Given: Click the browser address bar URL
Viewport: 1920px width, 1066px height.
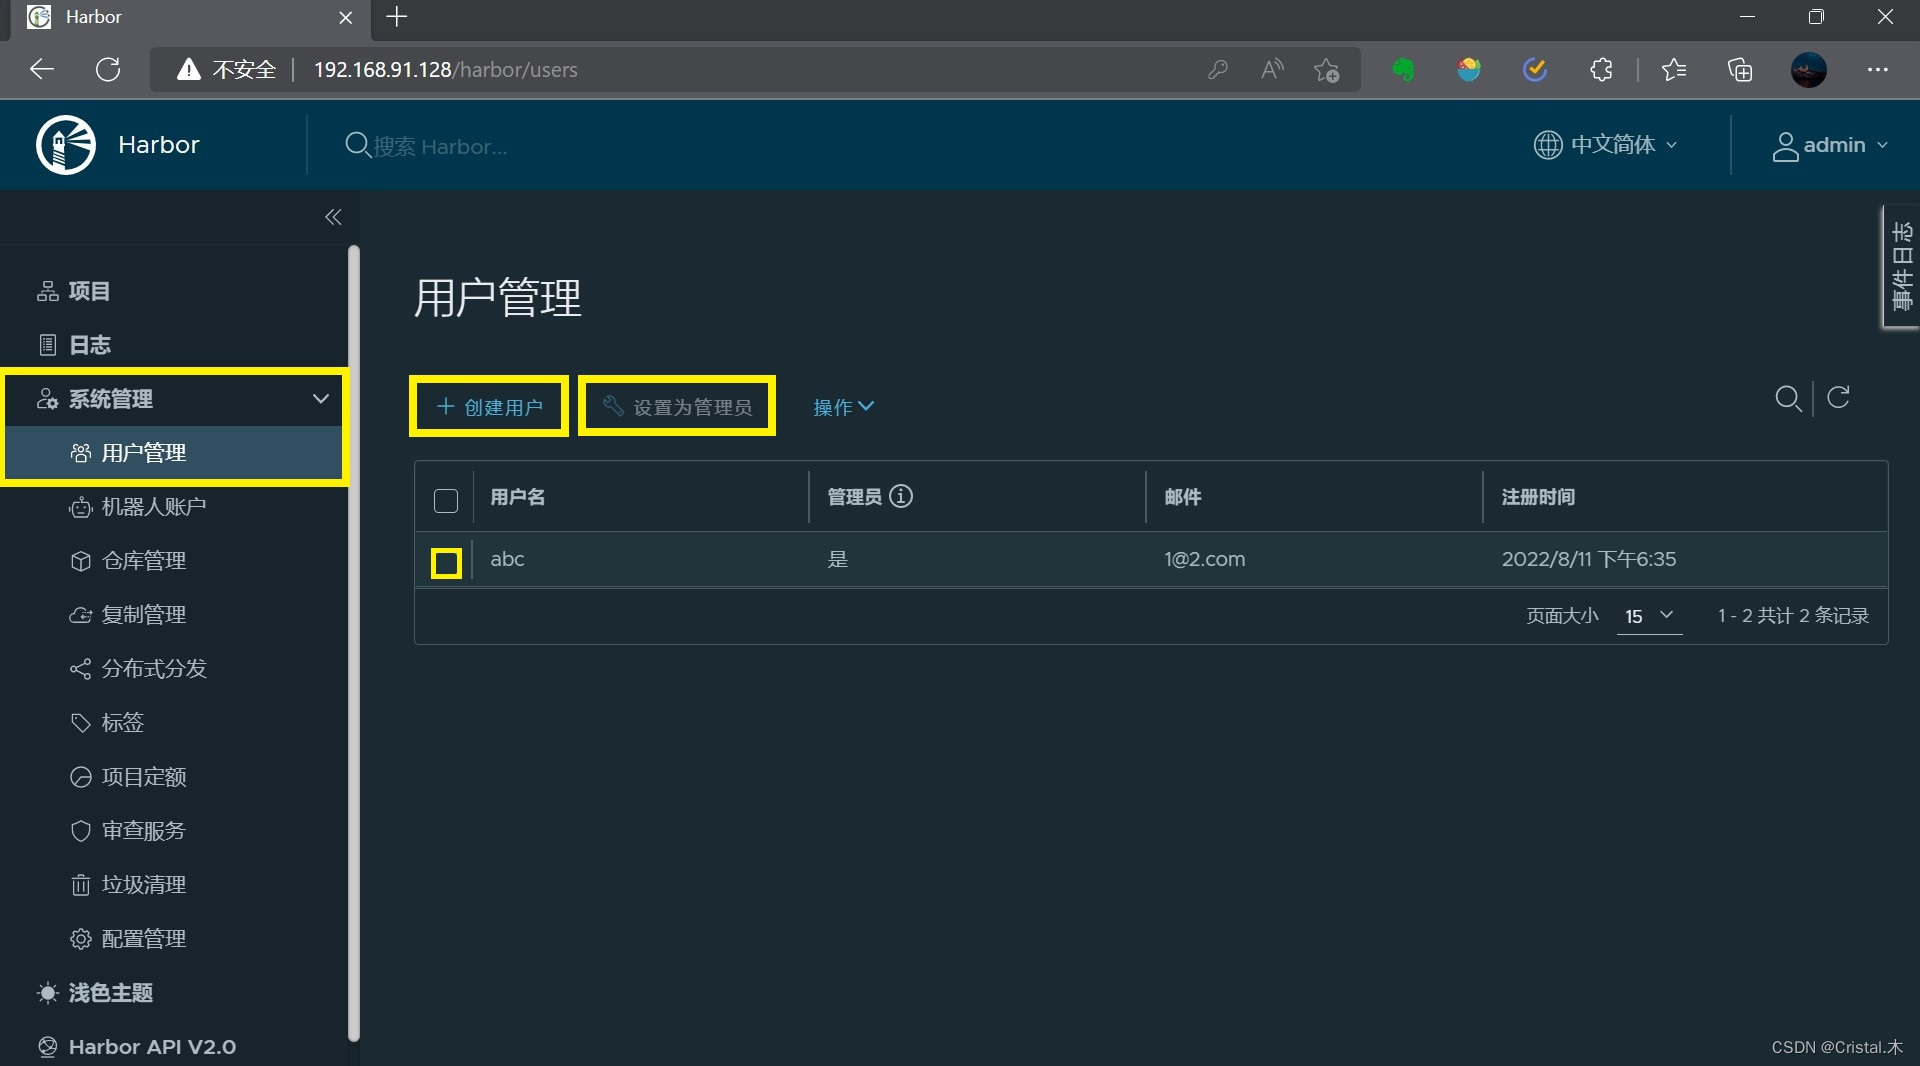Looking at the screenshot, I should pyautogui.click(x=446, y=70).
